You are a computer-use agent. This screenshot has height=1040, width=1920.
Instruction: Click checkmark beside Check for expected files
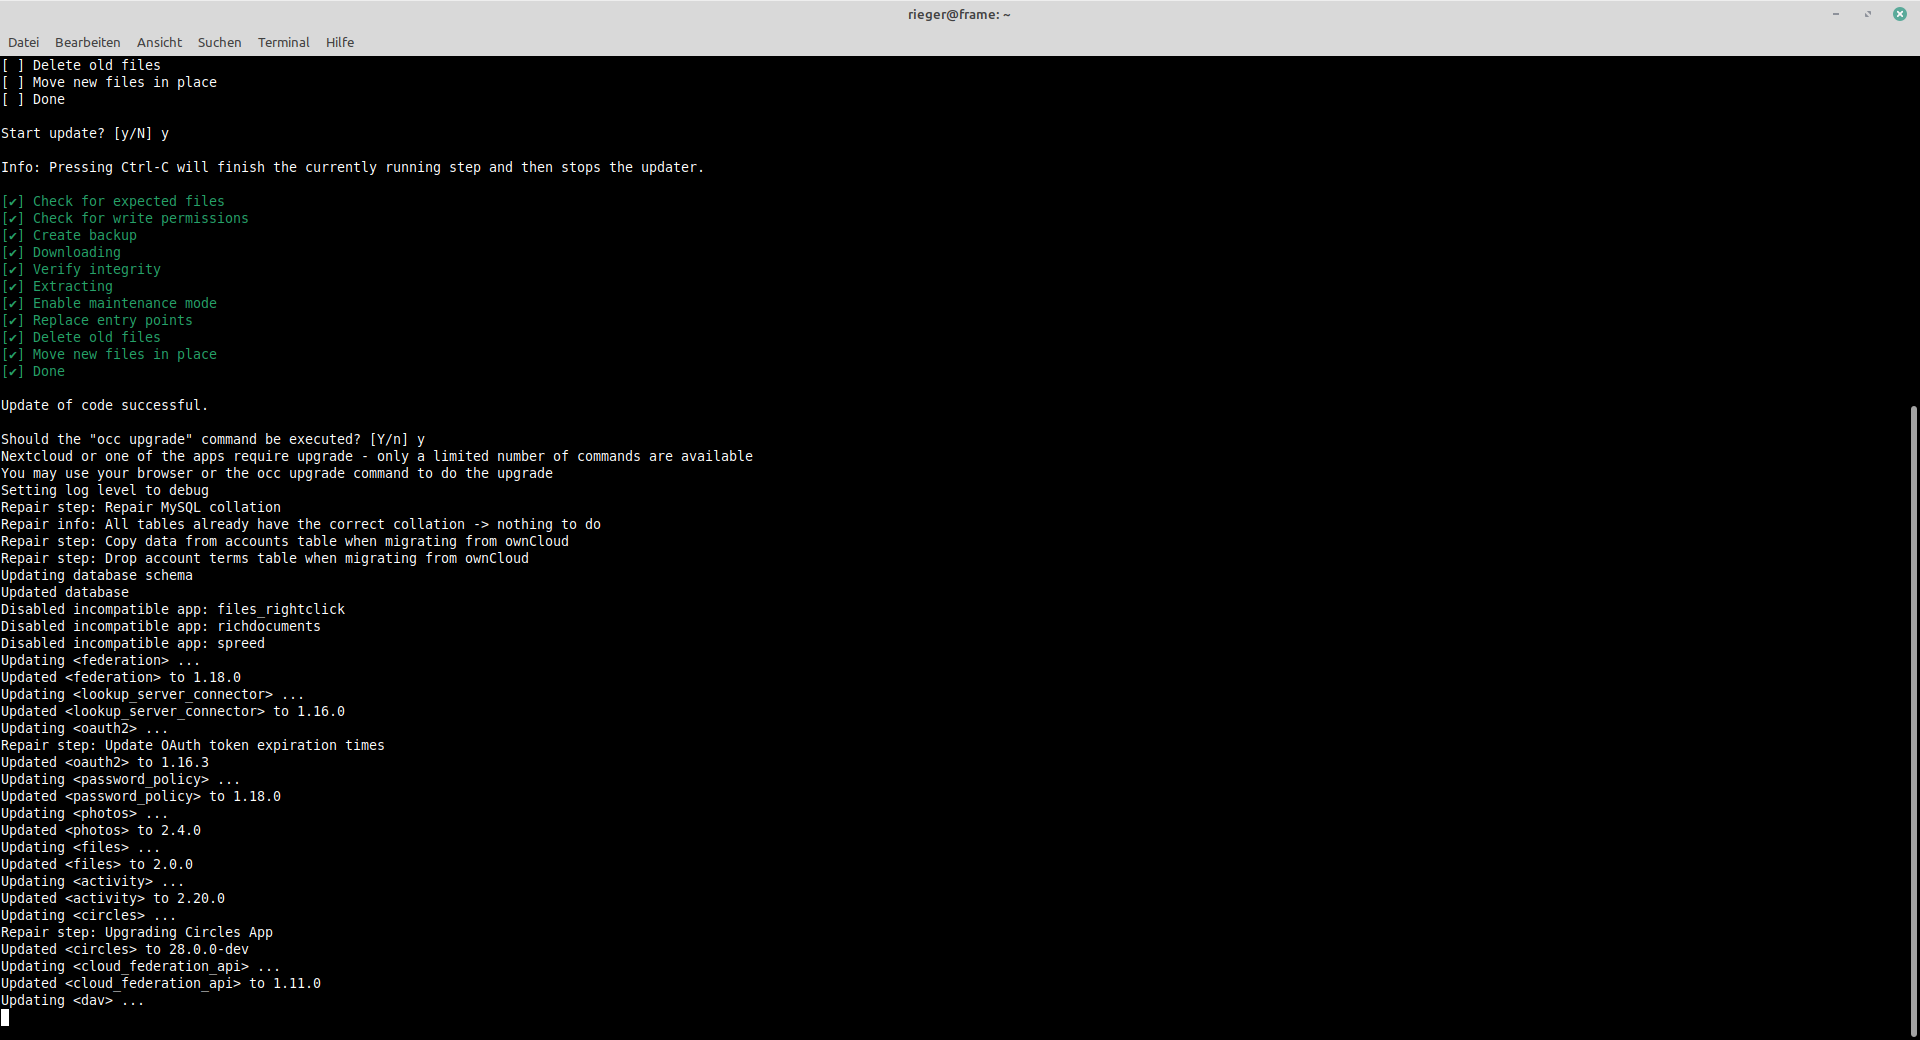point(13,201)
